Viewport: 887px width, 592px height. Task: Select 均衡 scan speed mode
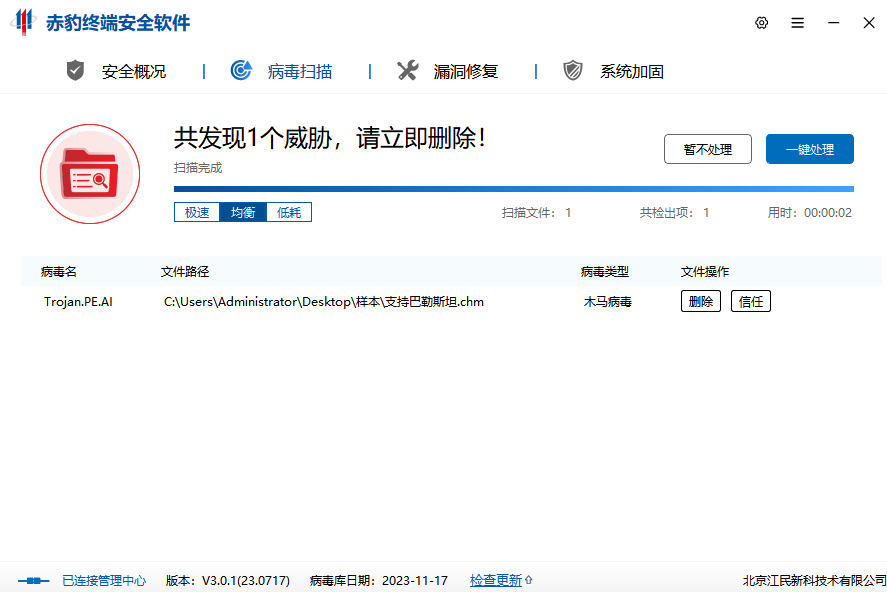(243, 212)
